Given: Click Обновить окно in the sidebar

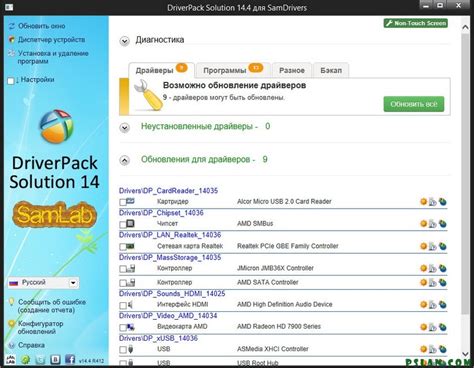Looking at the screenshot, I should coord(42,26).
